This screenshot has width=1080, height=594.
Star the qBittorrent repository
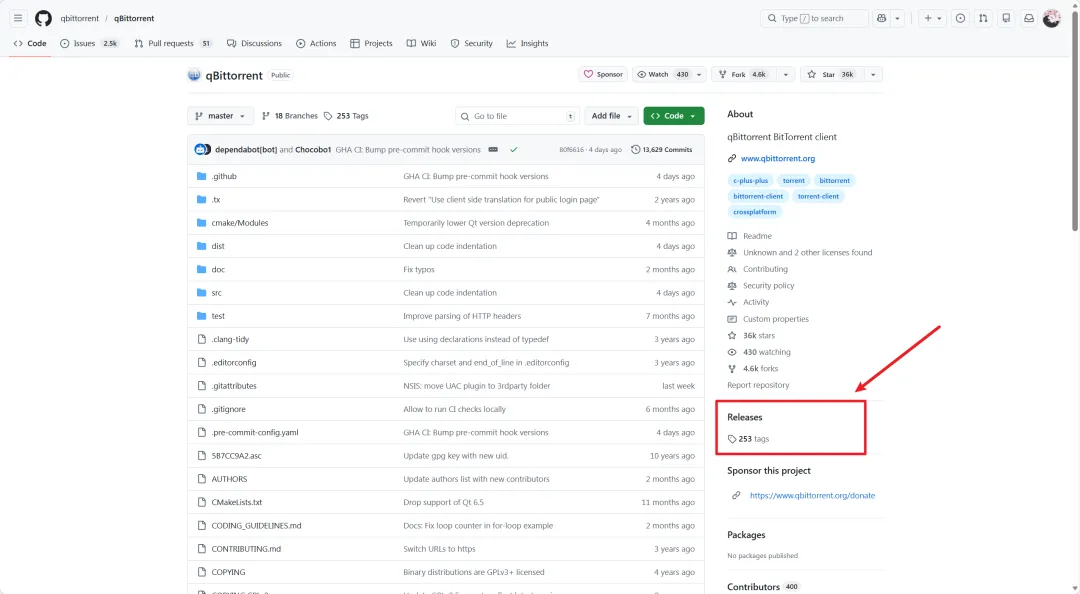pos(831,74)
